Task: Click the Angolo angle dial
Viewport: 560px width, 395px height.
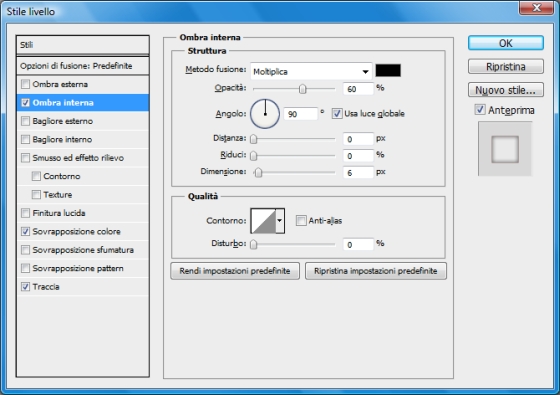Action: pos(265,114)
